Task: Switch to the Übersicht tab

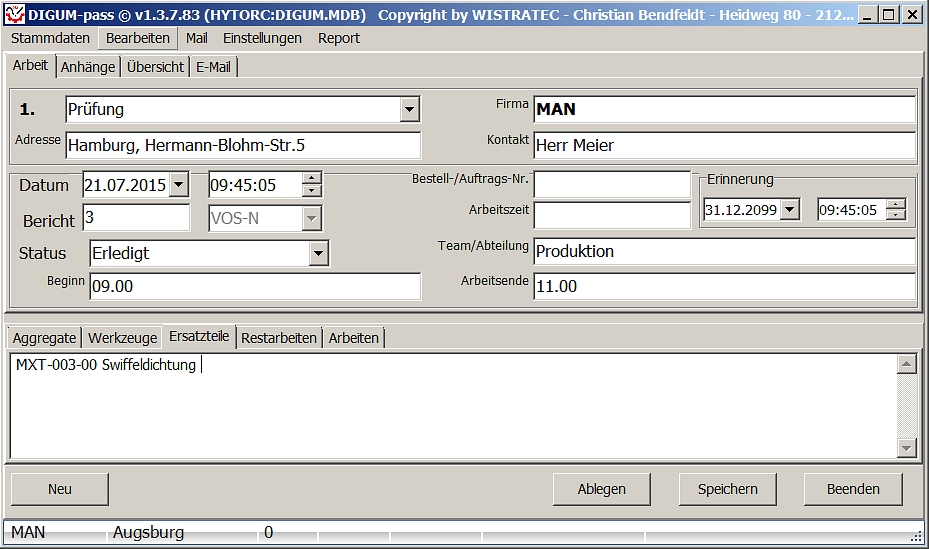Action: pos(155,67)
